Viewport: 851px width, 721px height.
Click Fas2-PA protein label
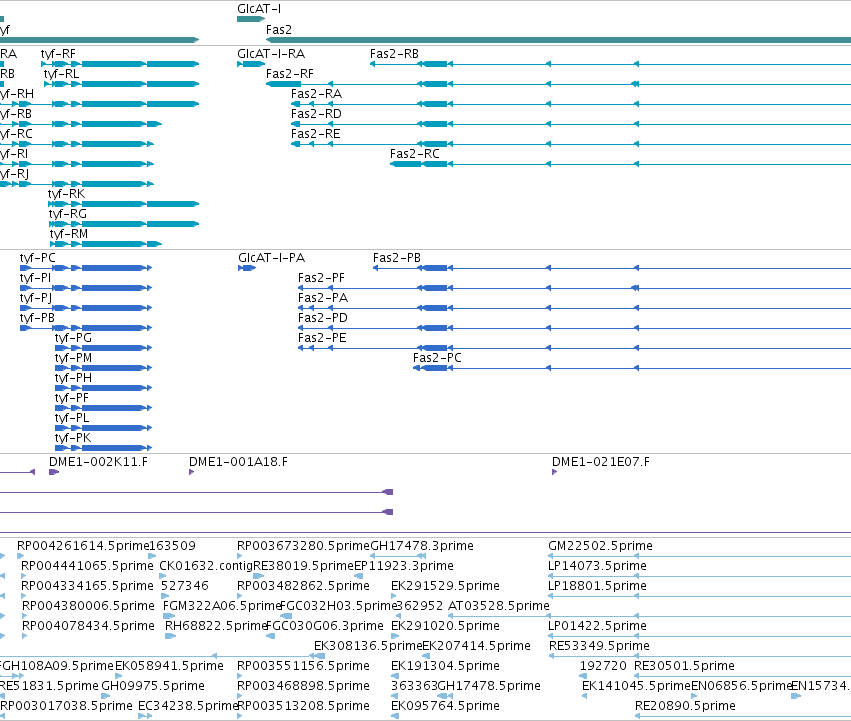[x=322, y=298]
